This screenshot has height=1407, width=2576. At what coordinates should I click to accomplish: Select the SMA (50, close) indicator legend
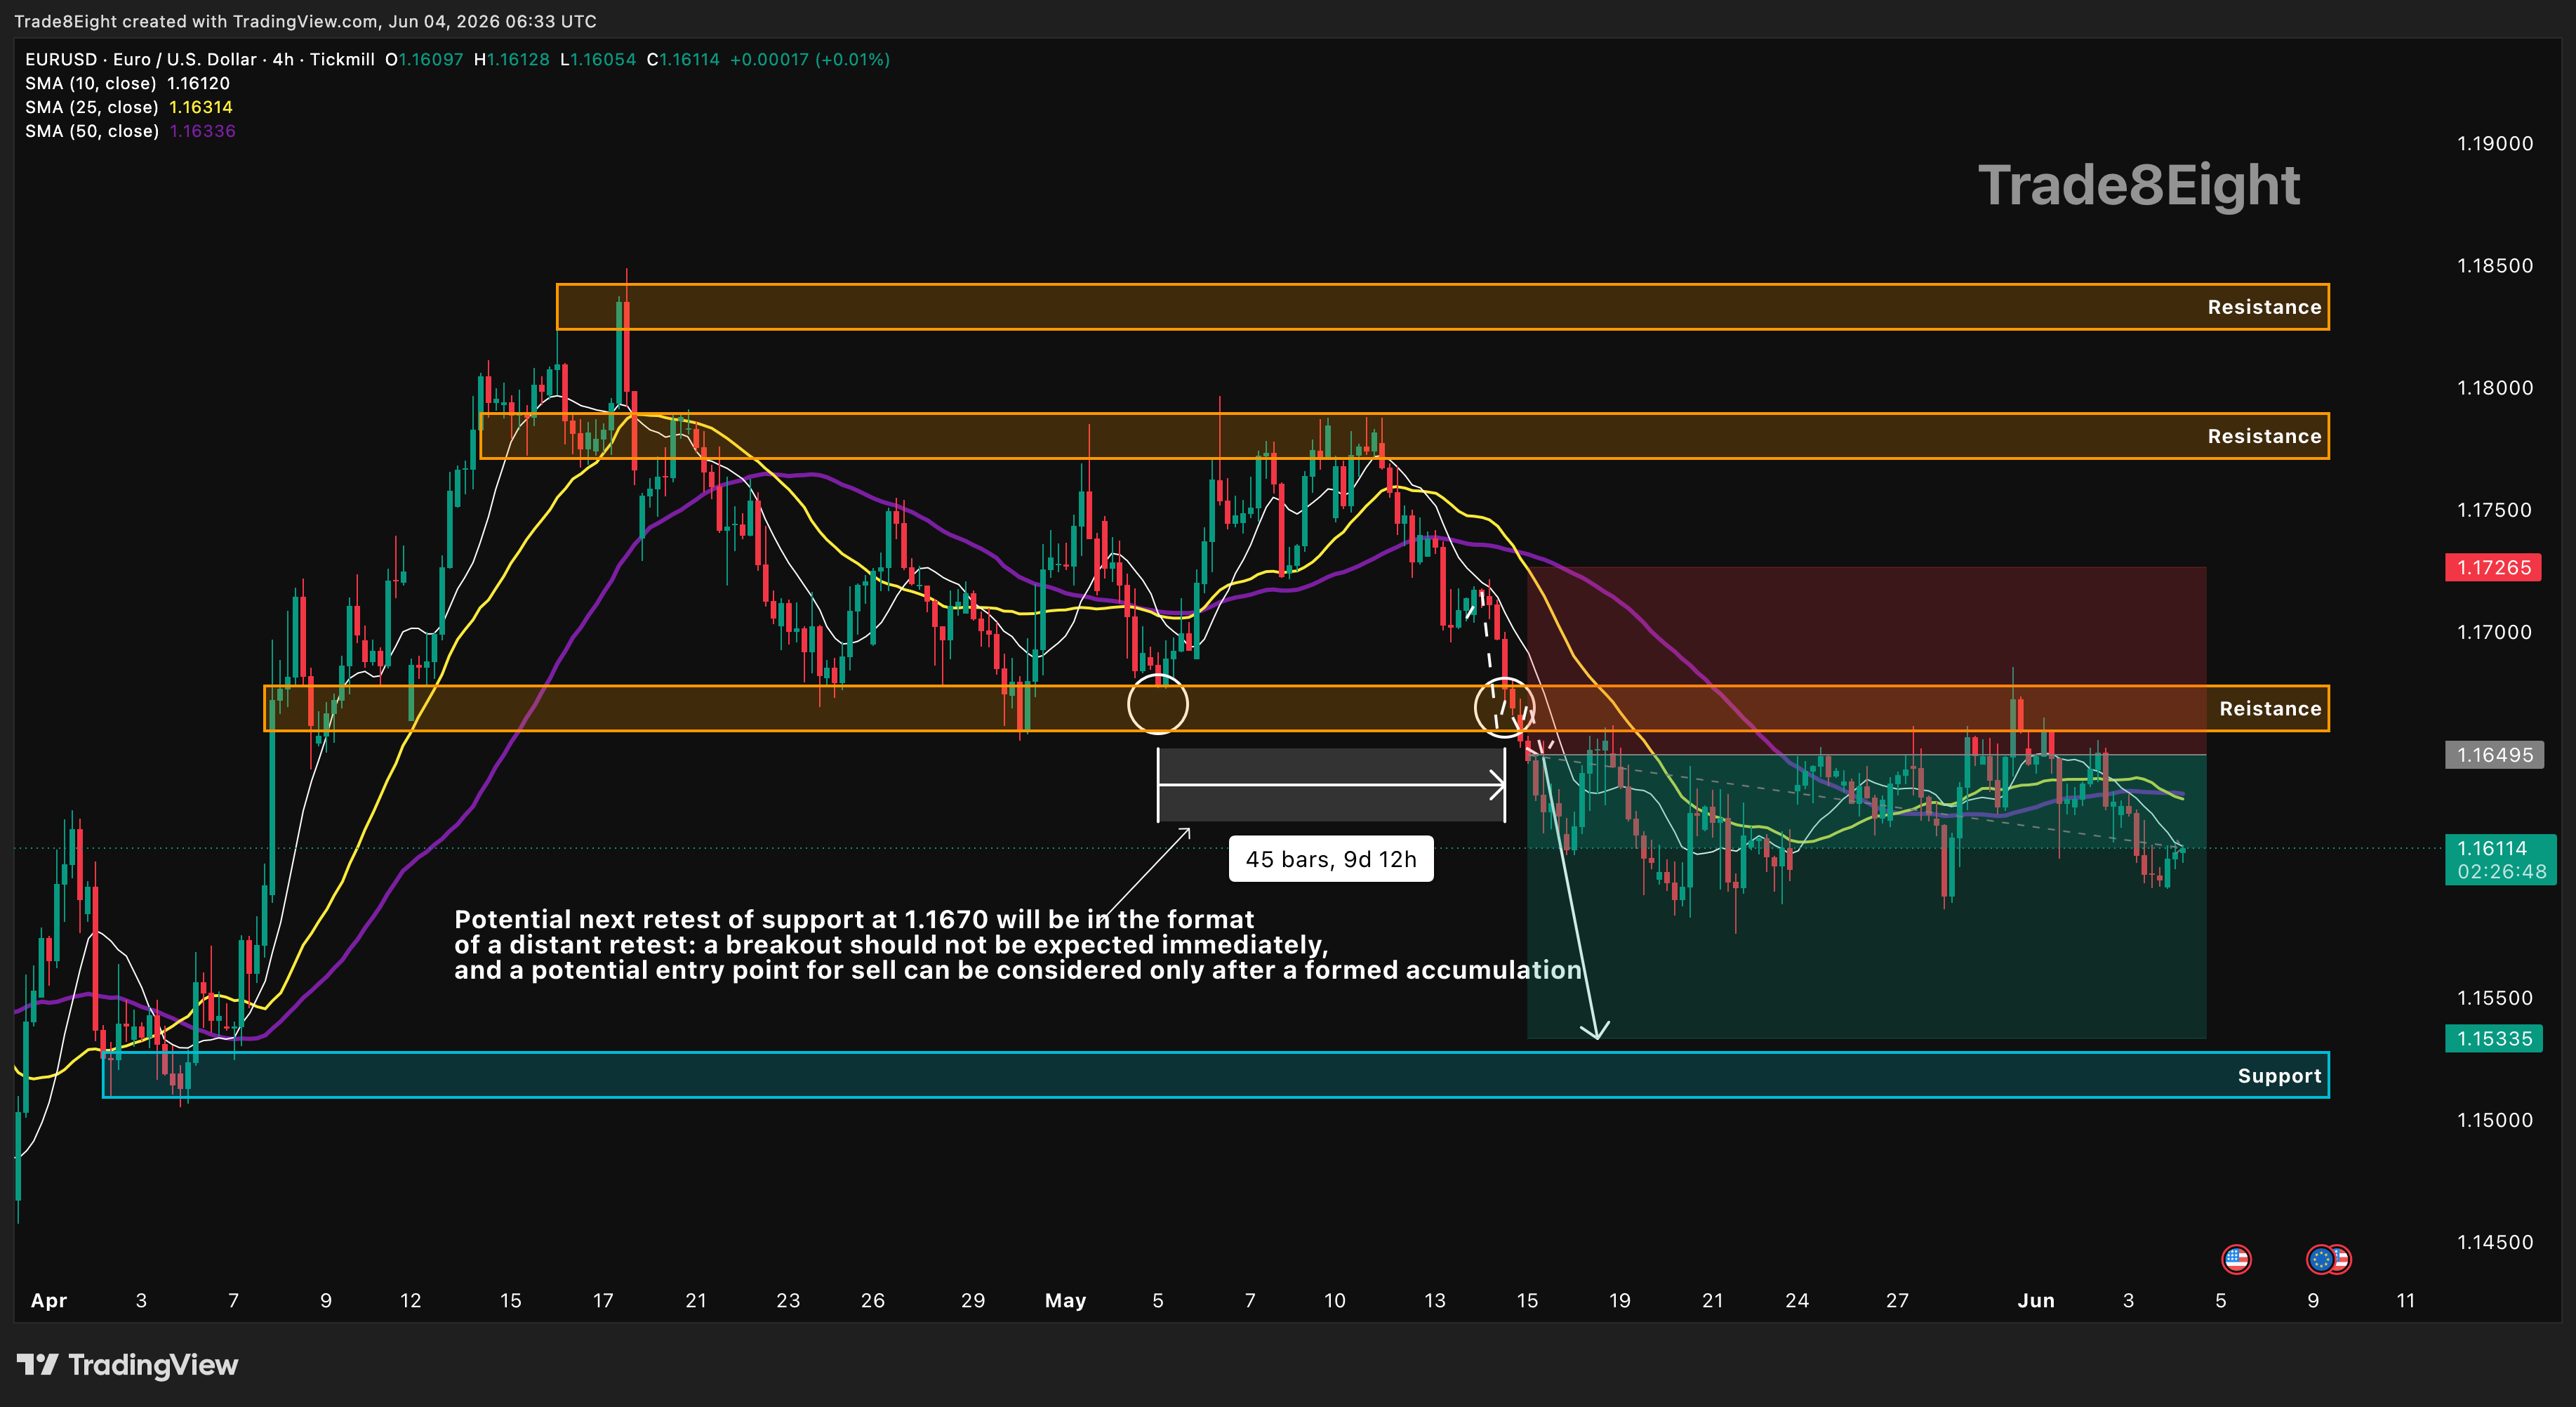coord(130,132)
